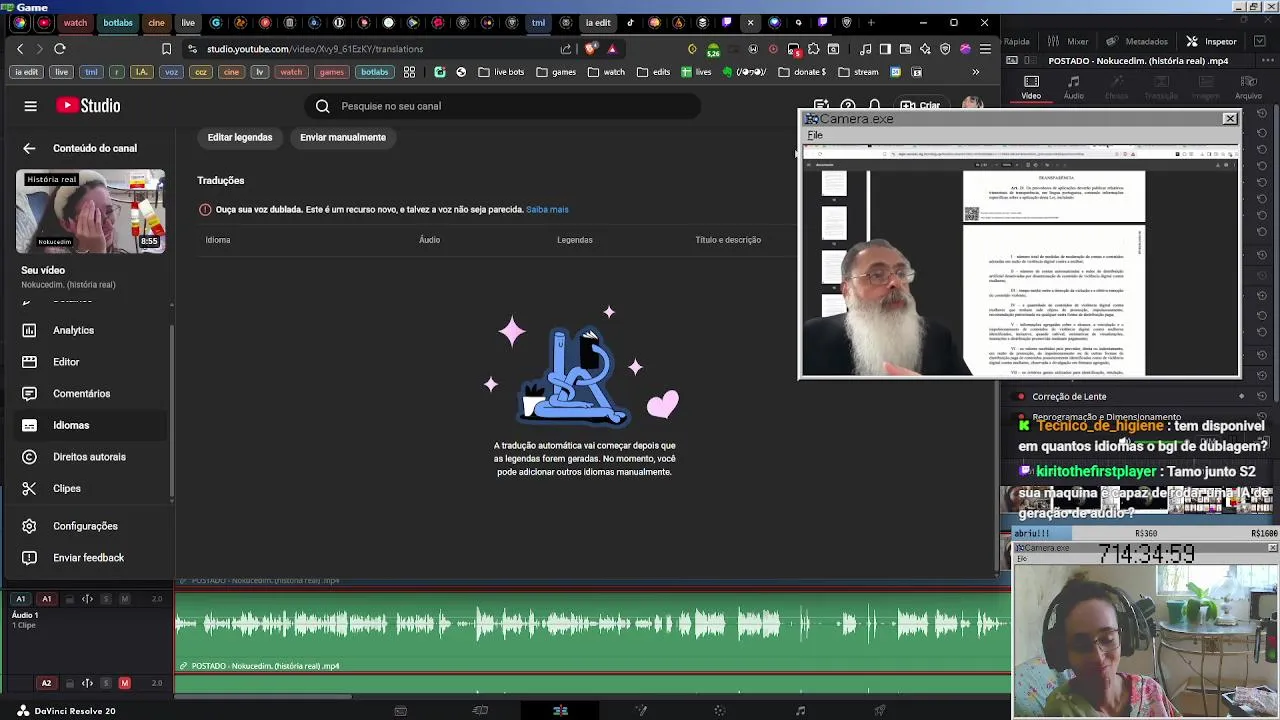
Task: Switch to the ia edit browser tab
Action: click(598, 22)
